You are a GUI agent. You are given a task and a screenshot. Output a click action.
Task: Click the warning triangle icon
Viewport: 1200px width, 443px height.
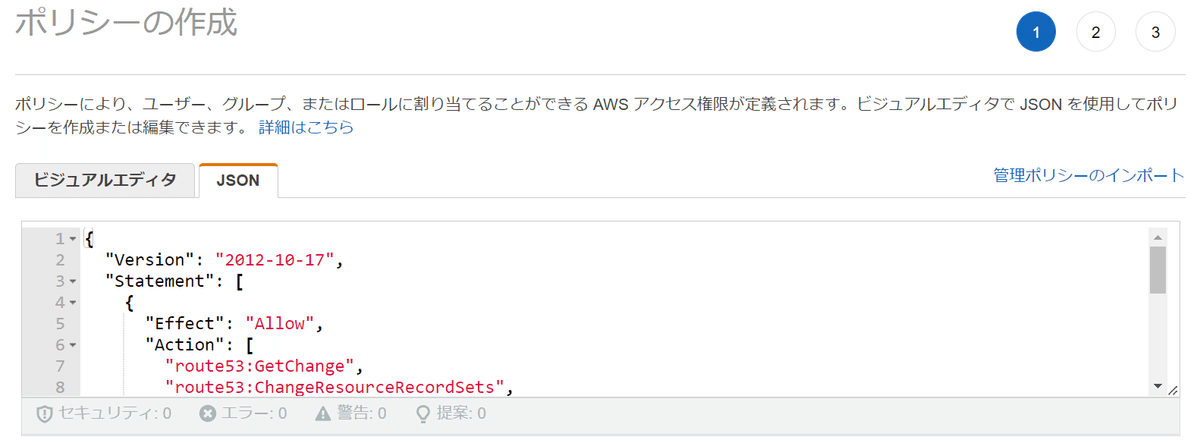pos(323,413)
